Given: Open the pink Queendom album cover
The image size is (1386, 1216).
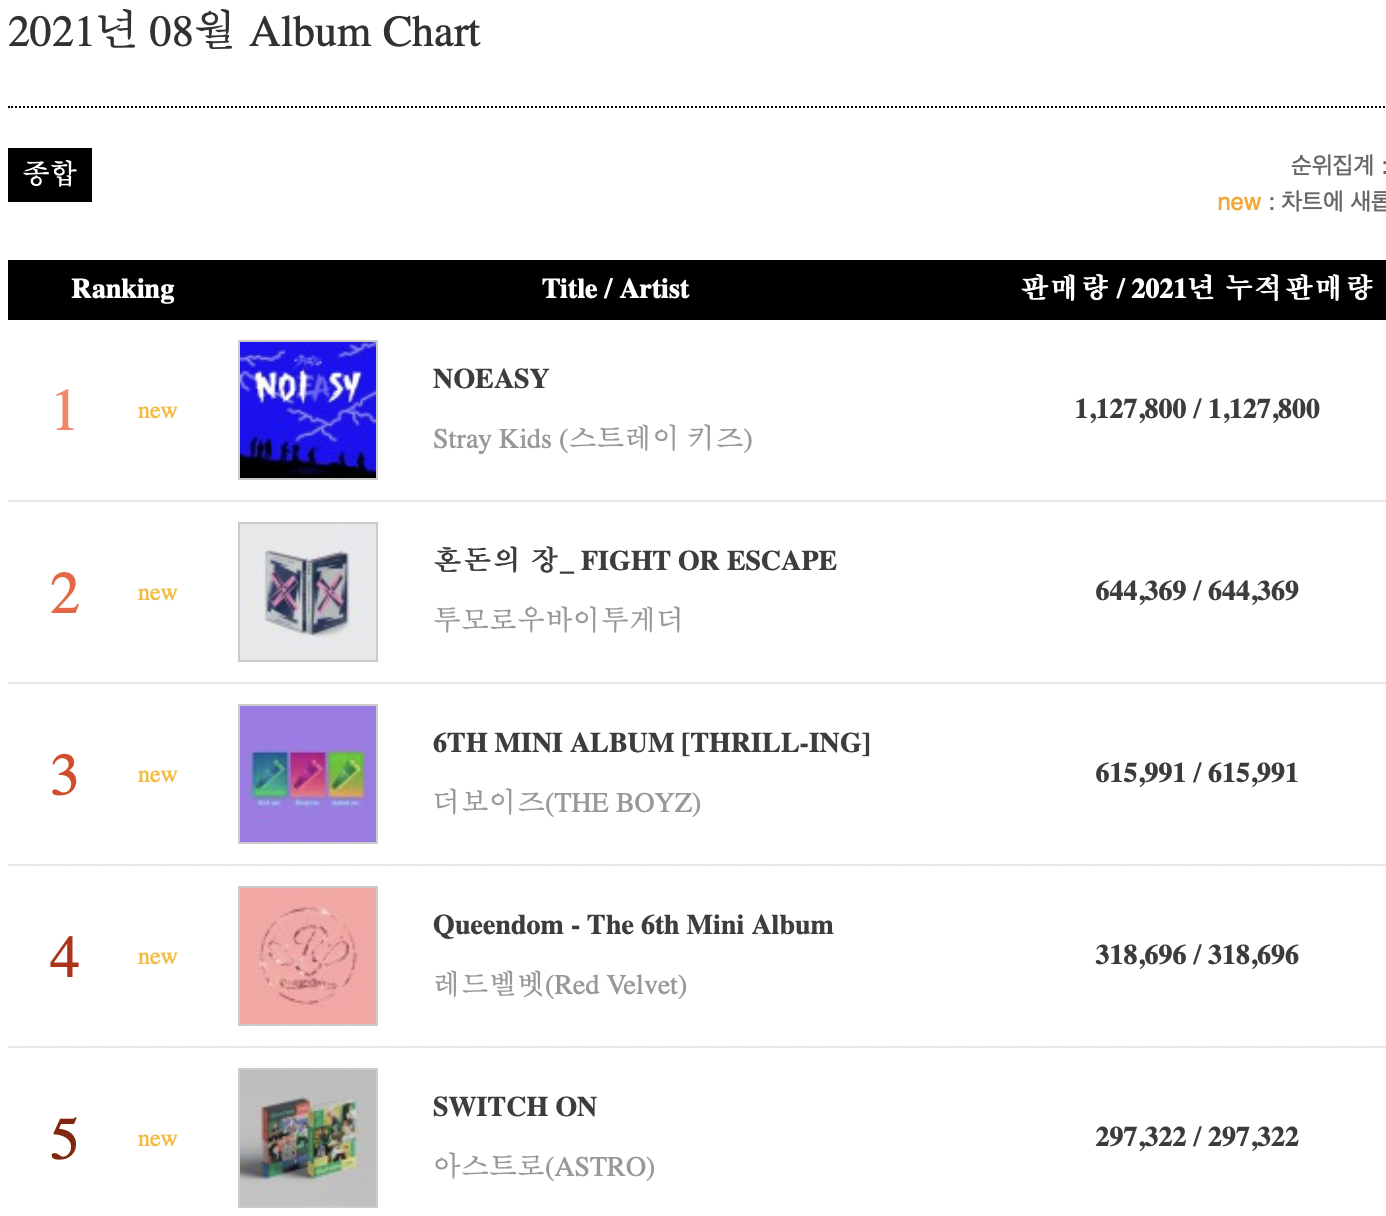Looking at the screenshot, I should tap(308, 956).
